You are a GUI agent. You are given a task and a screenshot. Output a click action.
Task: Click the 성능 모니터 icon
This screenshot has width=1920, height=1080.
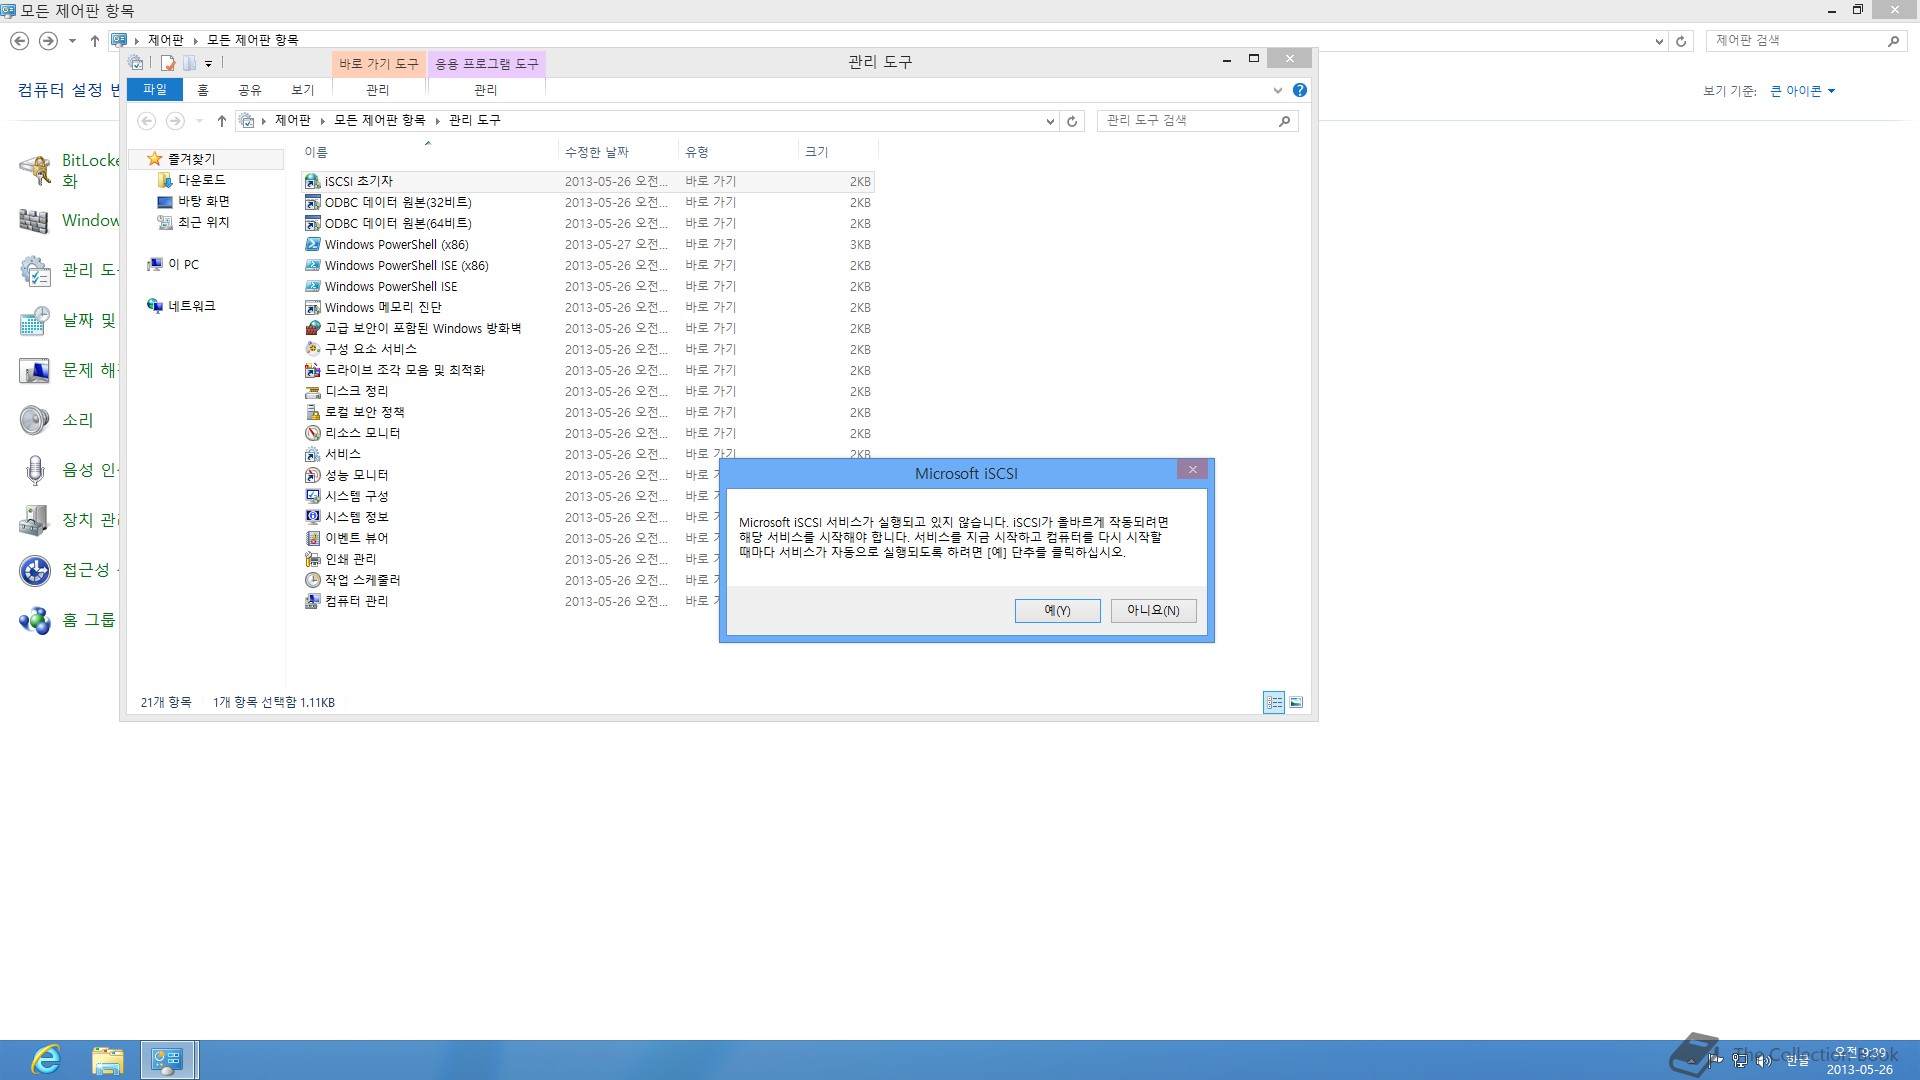pyautogui.click(x=313, y=475)
